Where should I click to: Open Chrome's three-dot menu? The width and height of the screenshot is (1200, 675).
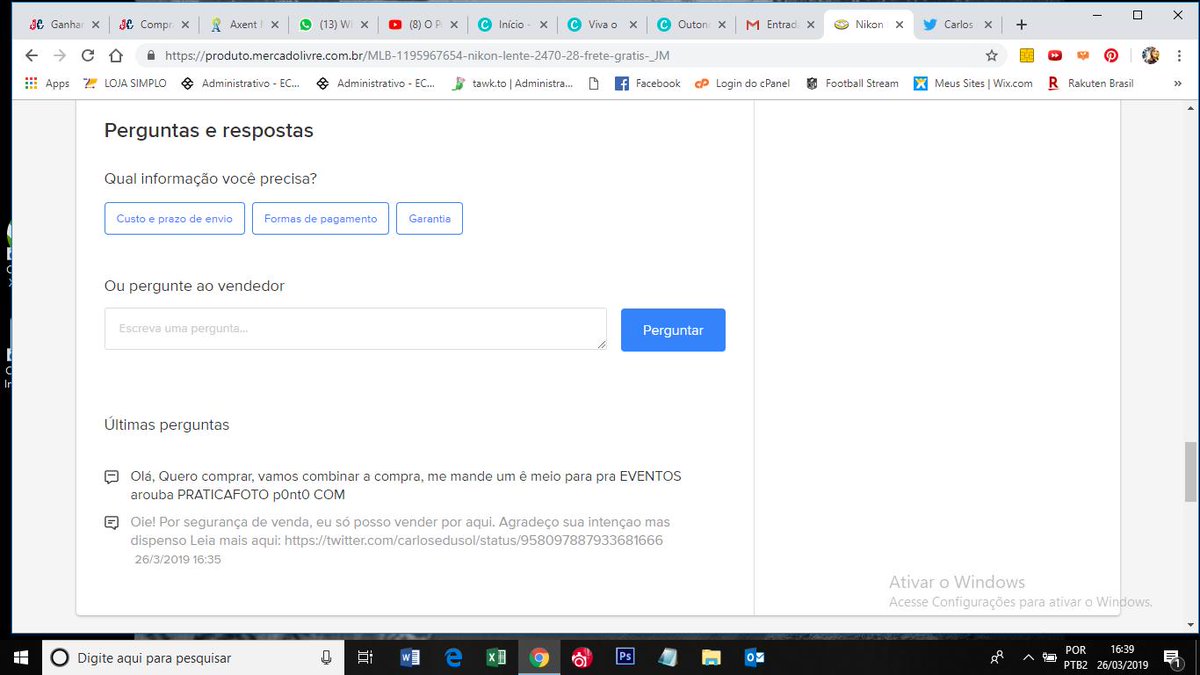point(1180,56)
